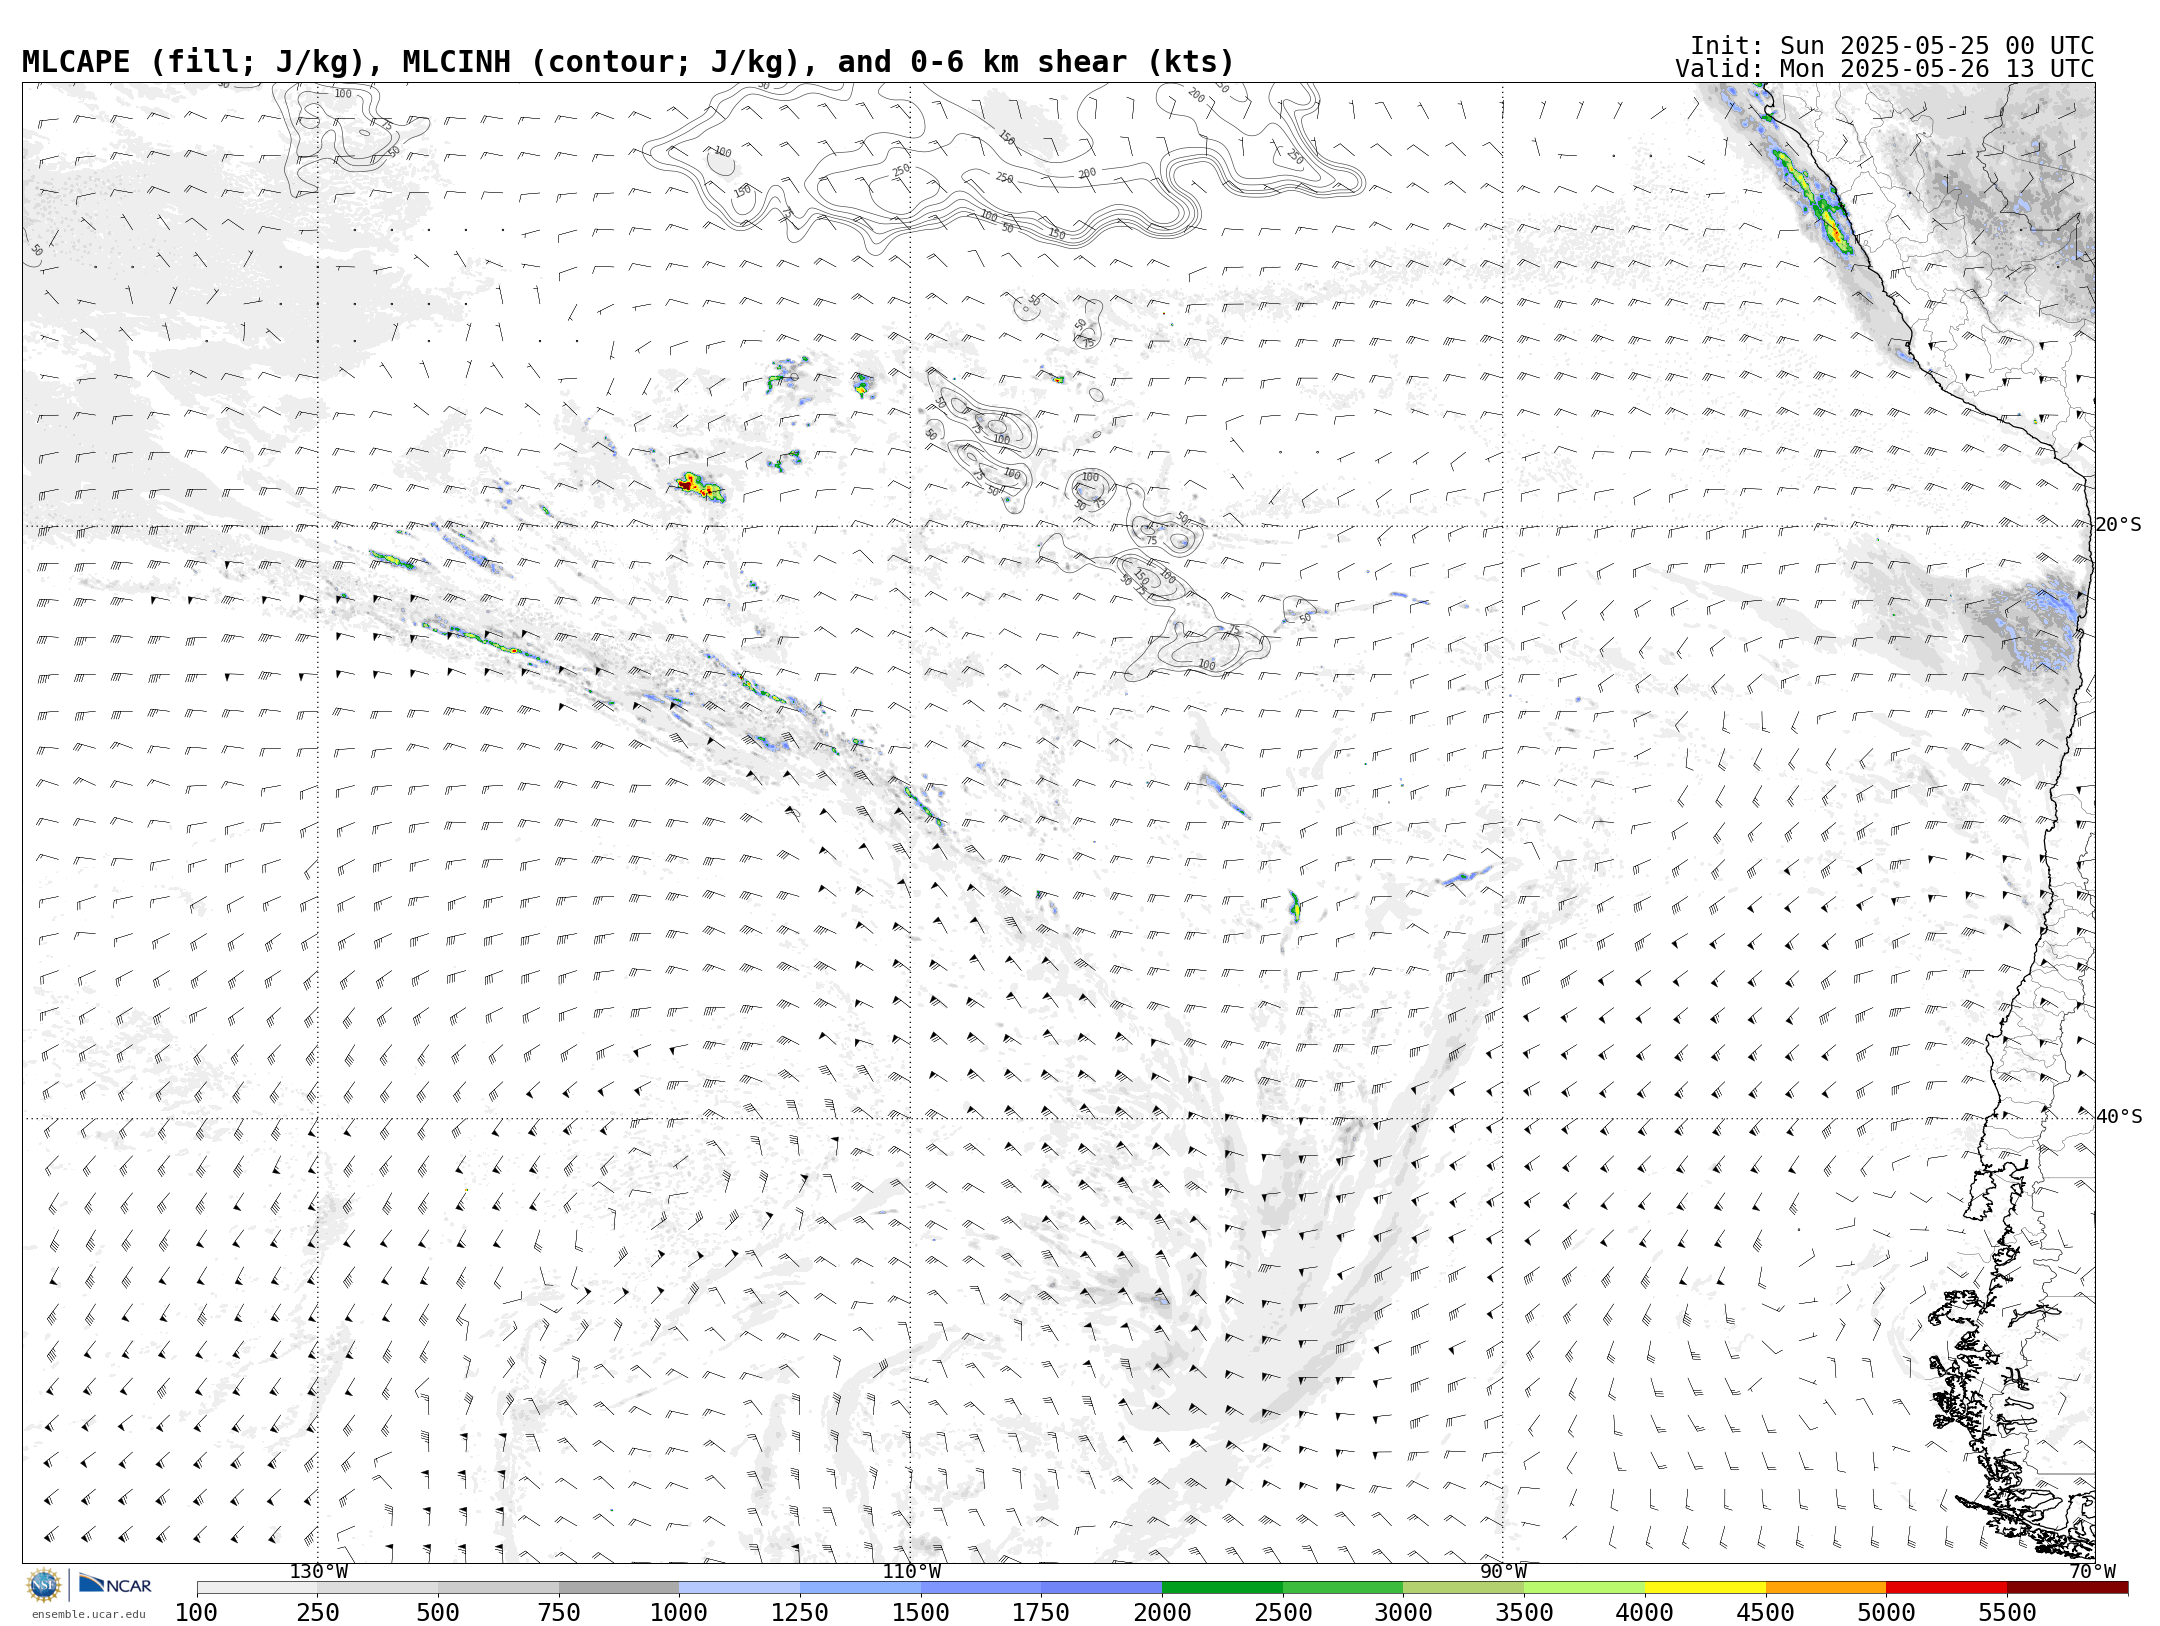Pick the red 5000-5500 colorbar swatch
This screenshot has height=1626, width=2160.
click(x=1946, y=1588)
